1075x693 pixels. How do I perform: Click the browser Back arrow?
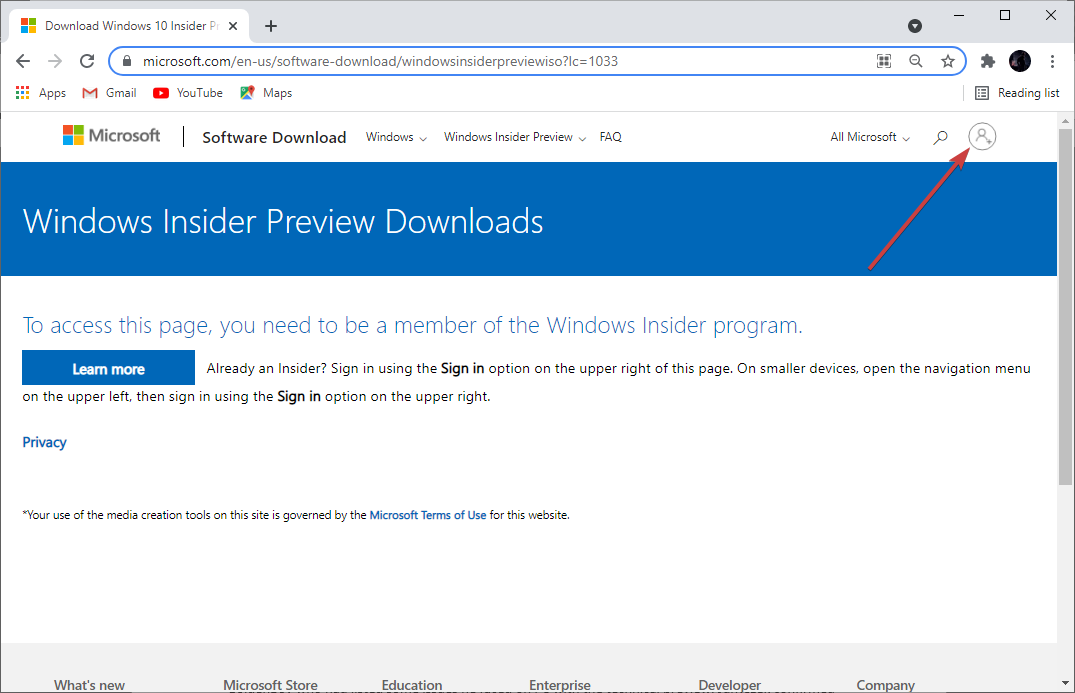[23, 61]
